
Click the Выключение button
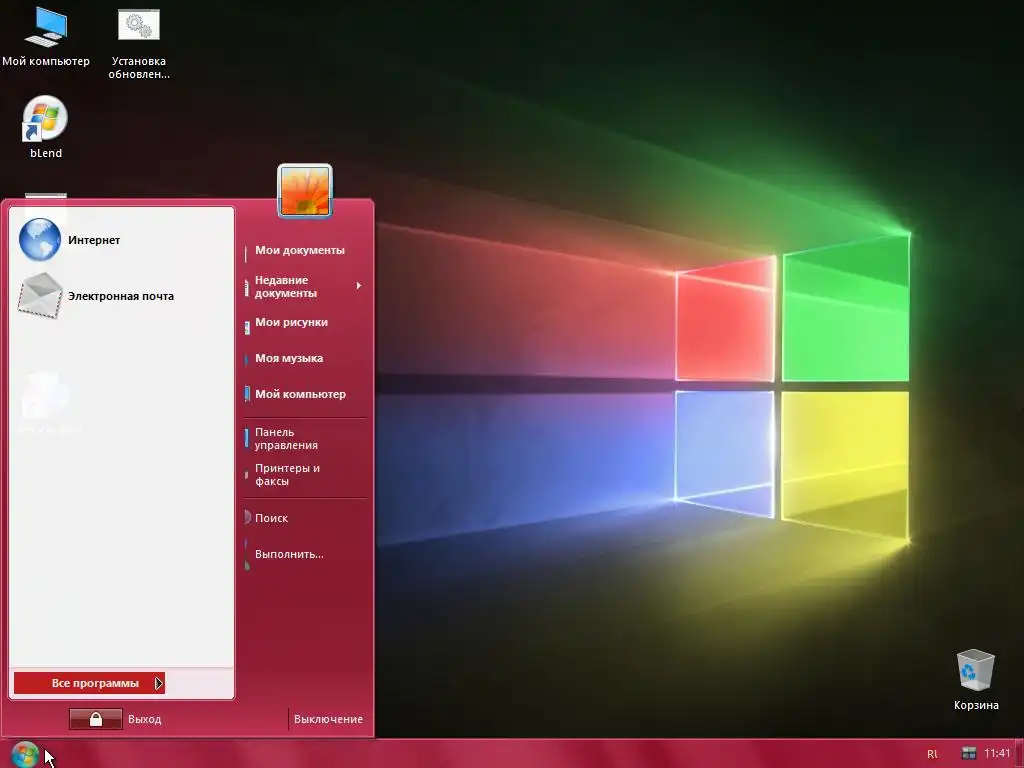pos(328,719)
